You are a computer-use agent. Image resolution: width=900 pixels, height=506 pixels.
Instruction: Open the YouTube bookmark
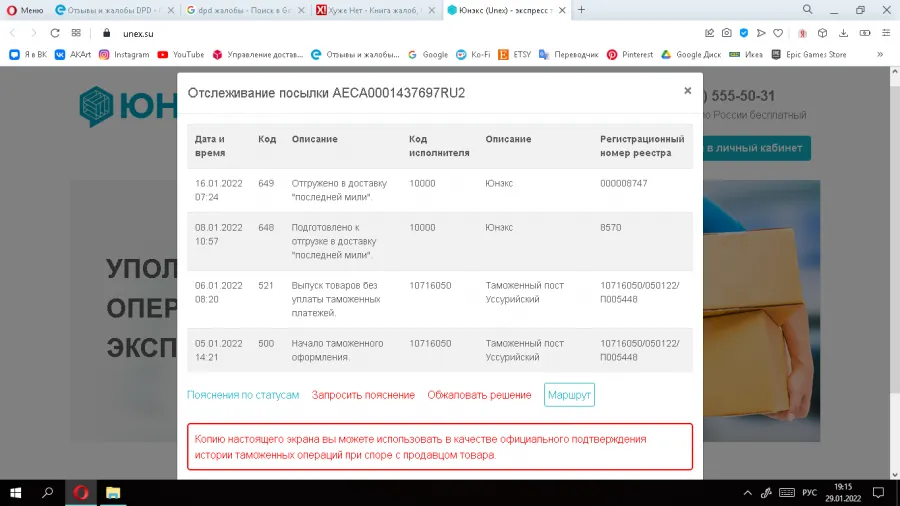pos(181,55)
